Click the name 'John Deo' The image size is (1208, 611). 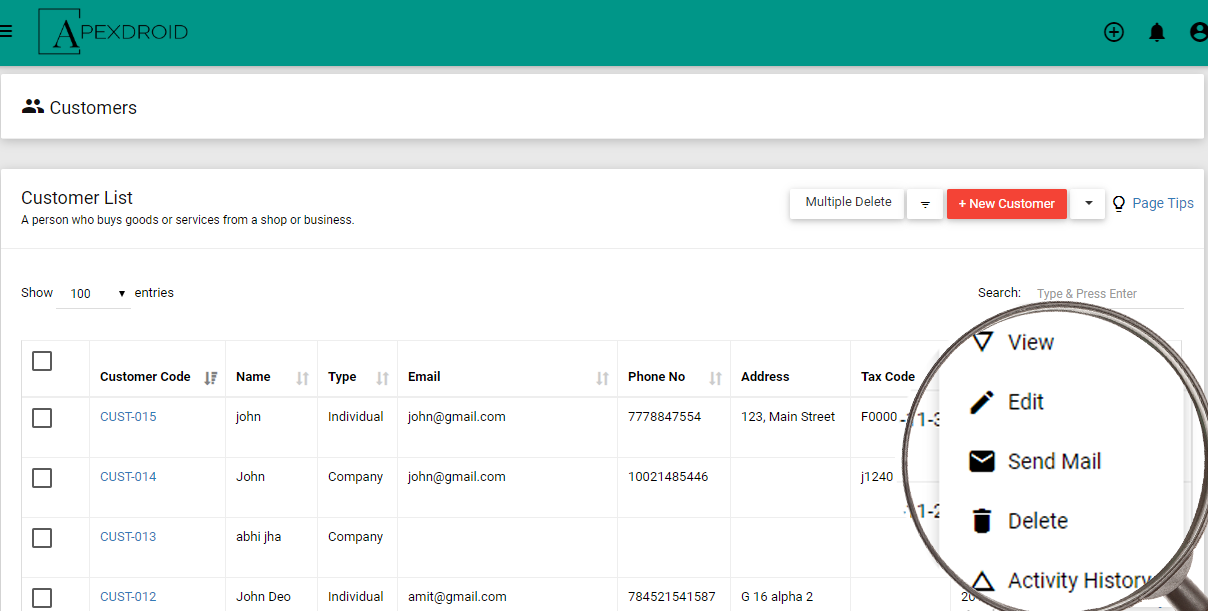263,597
